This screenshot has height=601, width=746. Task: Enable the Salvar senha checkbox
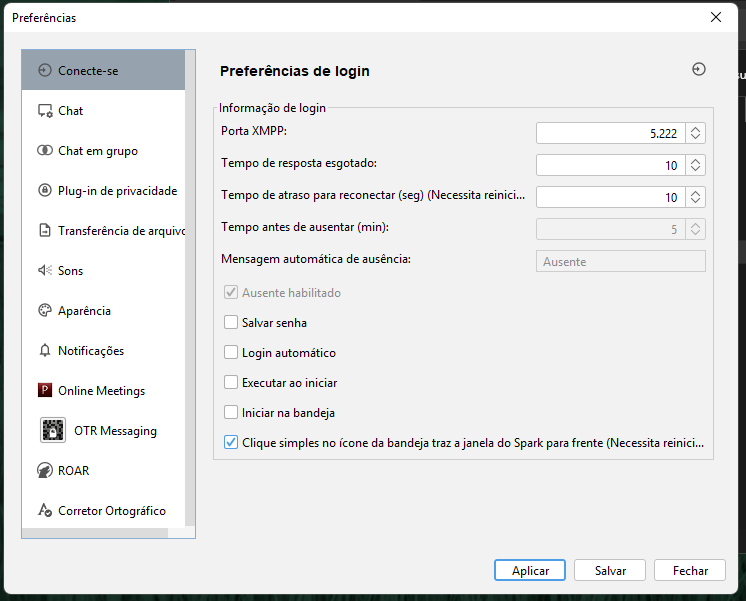(231, 322)
